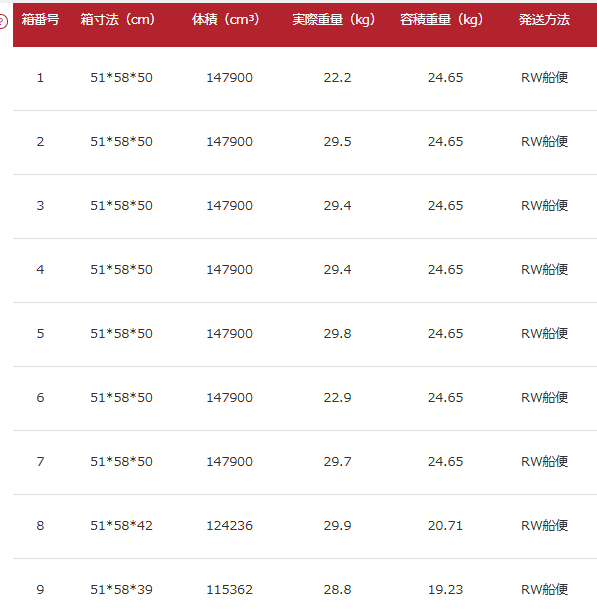This screenshot has height=616, width=597.
Task: Click the 箱寸法 (cm) column header
Action: click(x=118, y=20)
